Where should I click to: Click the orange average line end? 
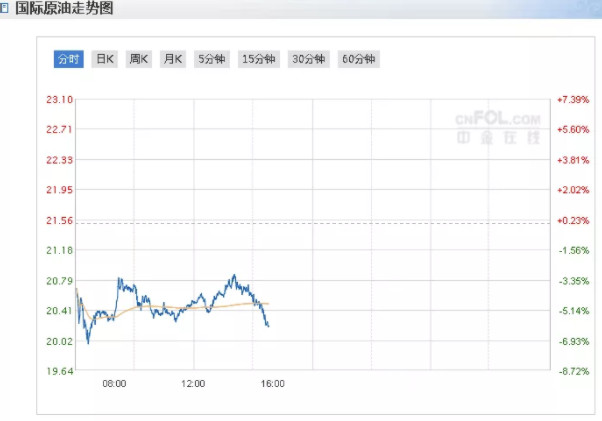268,304
